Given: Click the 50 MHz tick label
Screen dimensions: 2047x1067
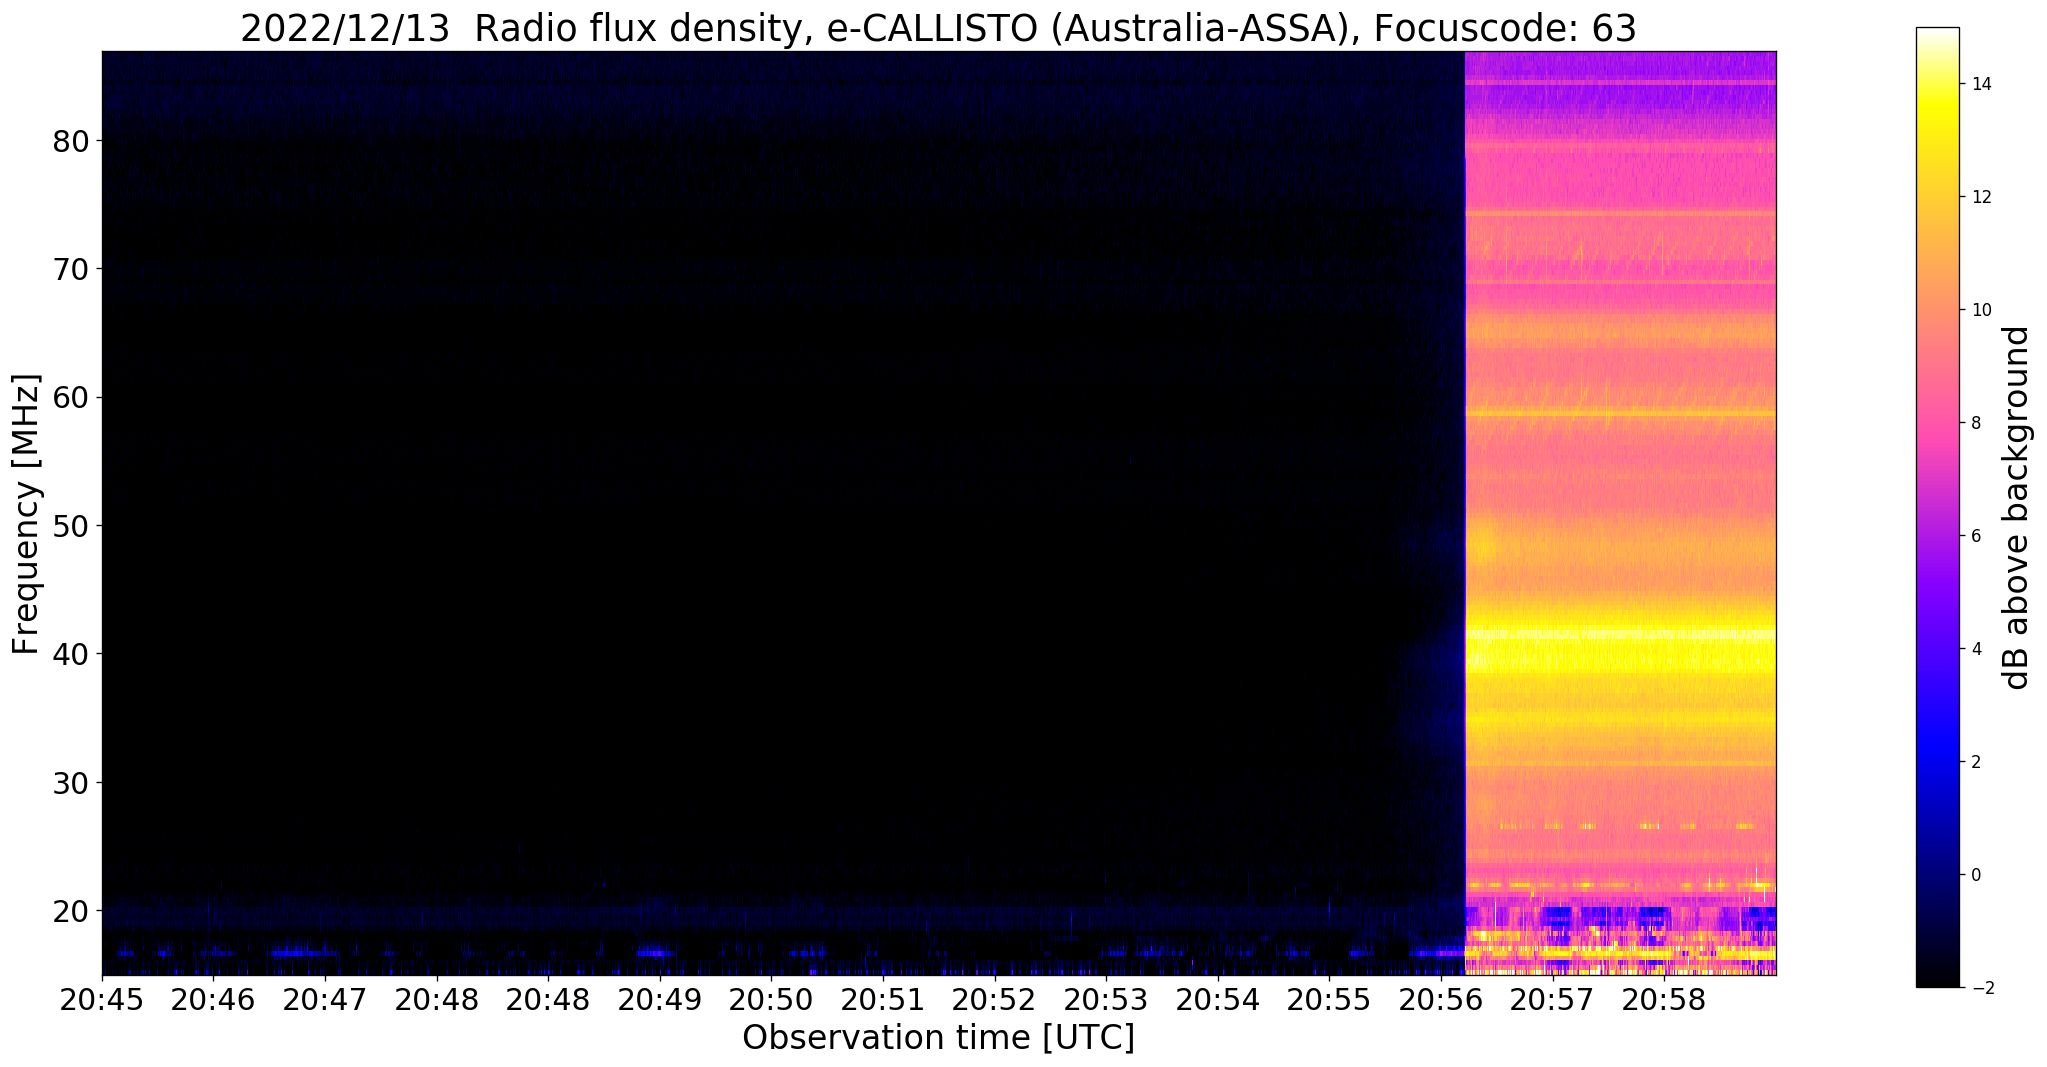Looking at the screenshot, I should coord(71,525).
